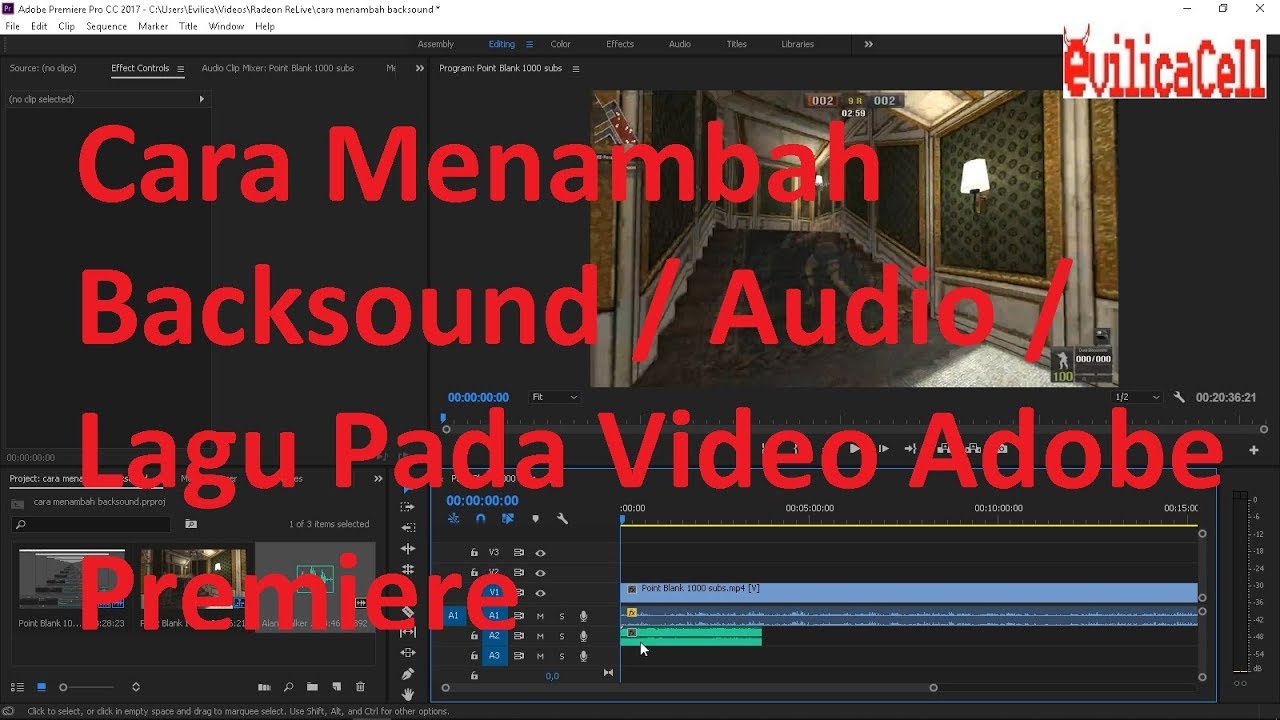
Task: Mute audio track A1
Action: coord(540,616)
